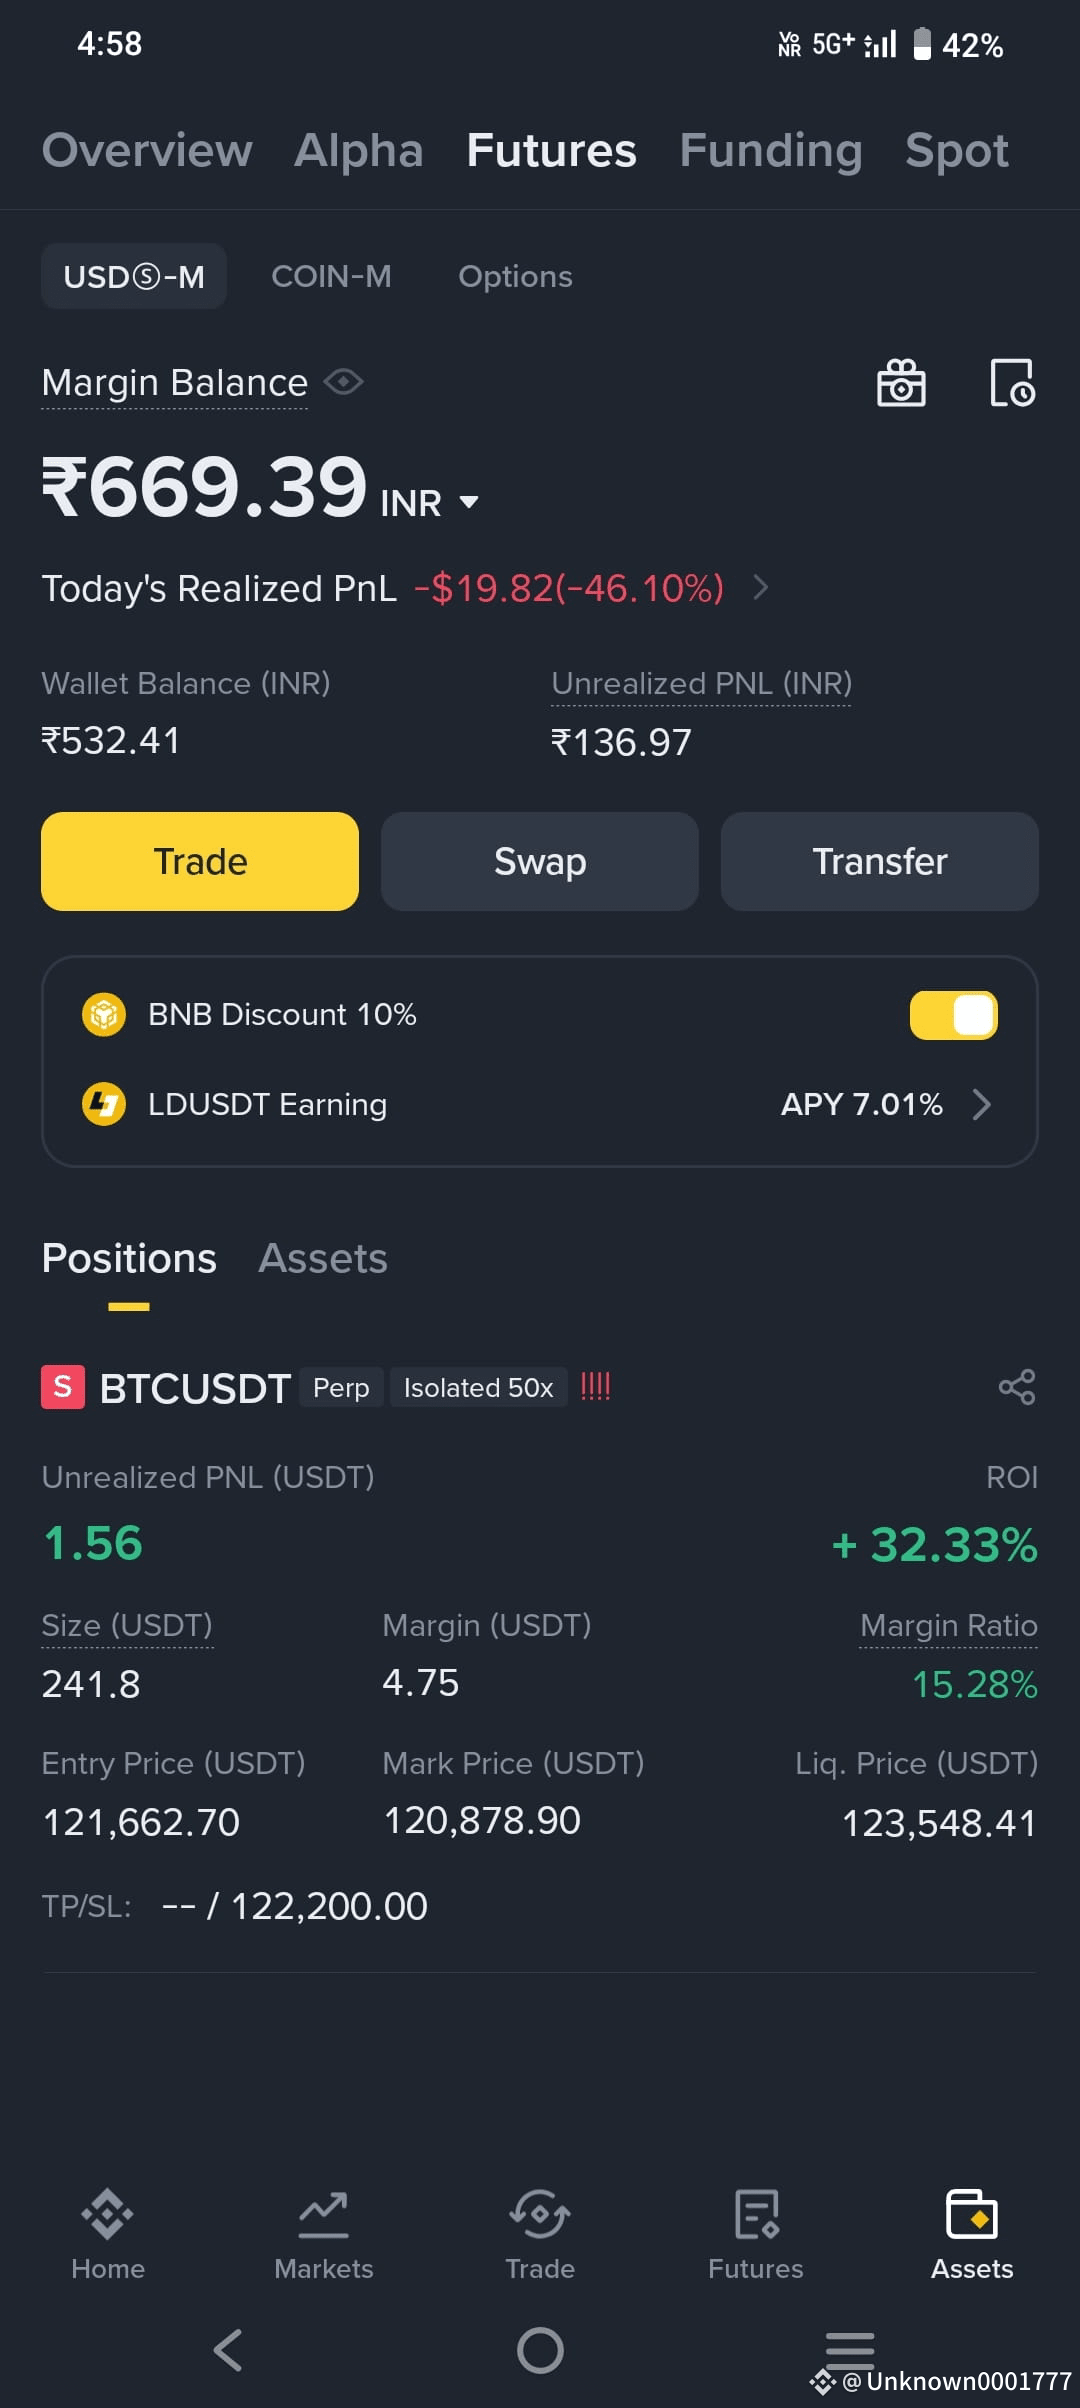1080x2408 pixels.
Task: Tap the Transfer button
Action: (x=880, y=861)
